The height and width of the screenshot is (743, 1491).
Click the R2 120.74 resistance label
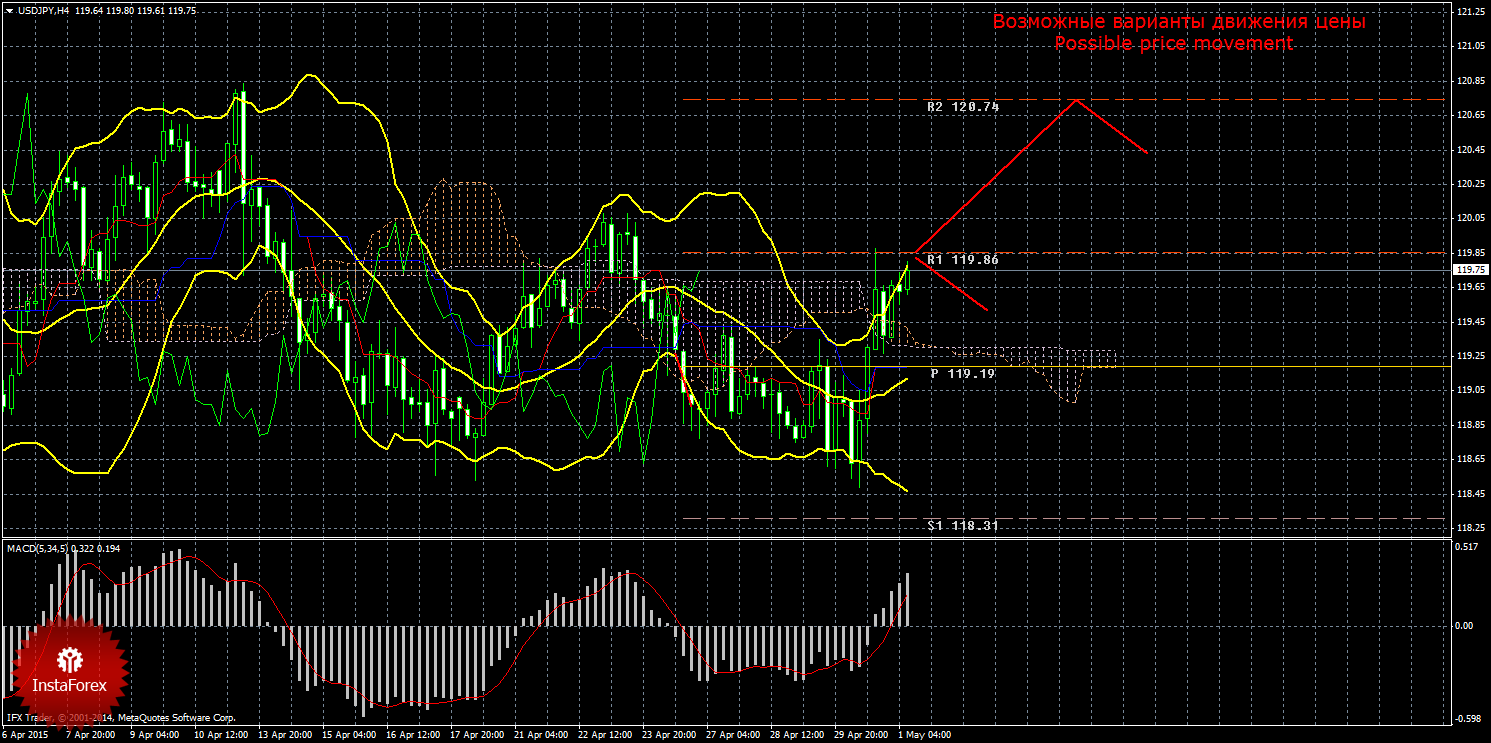963,106
